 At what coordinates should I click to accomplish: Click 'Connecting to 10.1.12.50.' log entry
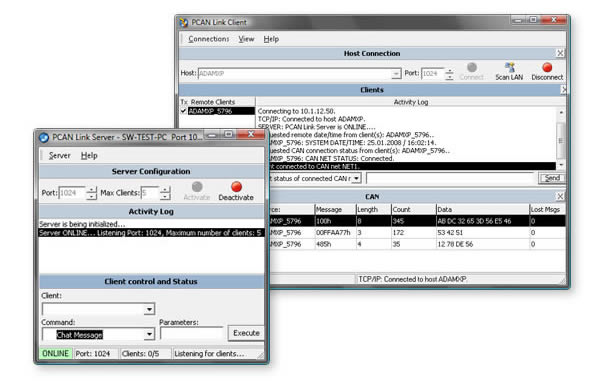pyautogui.click(x=297, y=111)
